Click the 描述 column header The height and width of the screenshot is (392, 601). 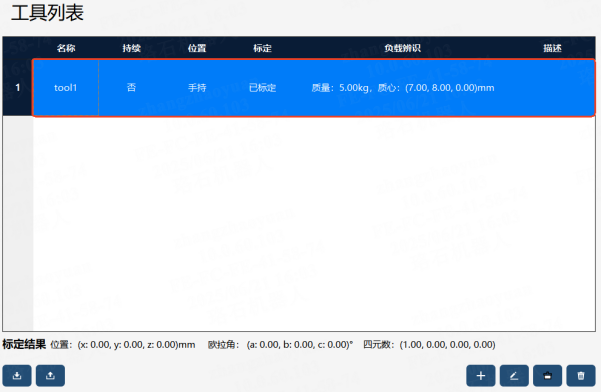point(552,48)
